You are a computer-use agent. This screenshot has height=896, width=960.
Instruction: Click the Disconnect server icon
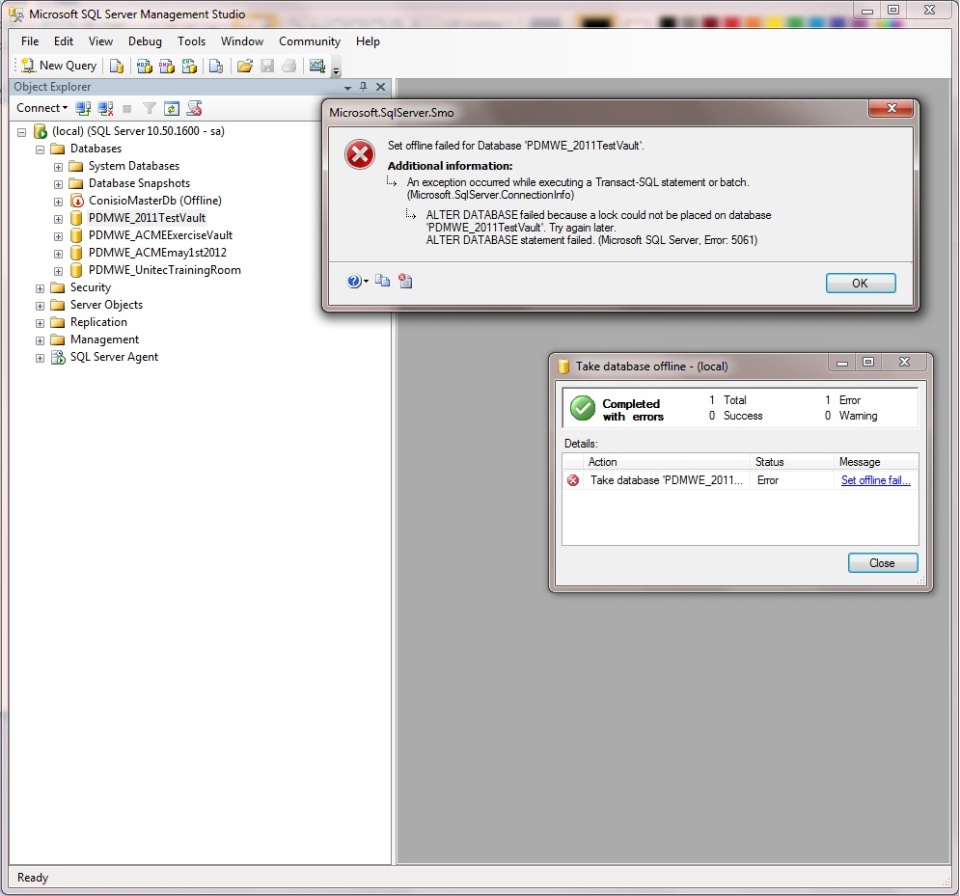105,108
